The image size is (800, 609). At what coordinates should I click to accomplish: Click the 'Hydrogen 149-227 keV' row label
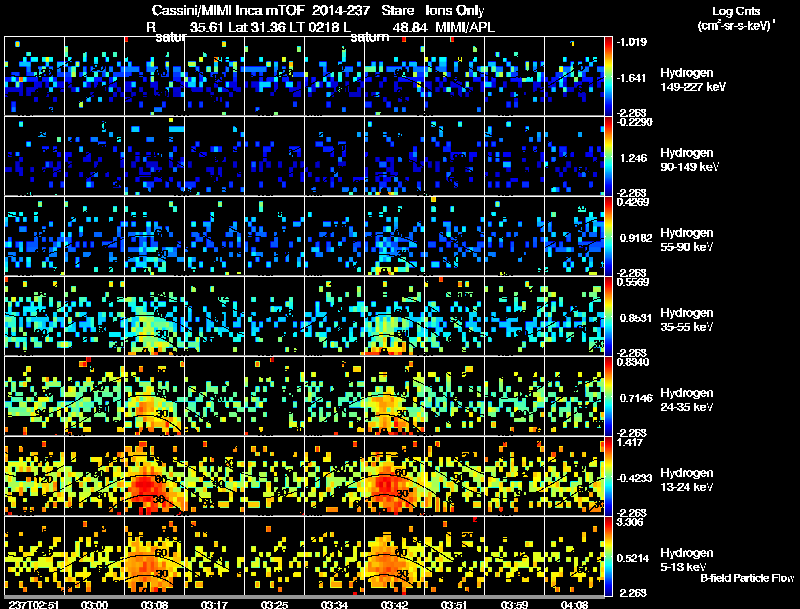(693, 80)
